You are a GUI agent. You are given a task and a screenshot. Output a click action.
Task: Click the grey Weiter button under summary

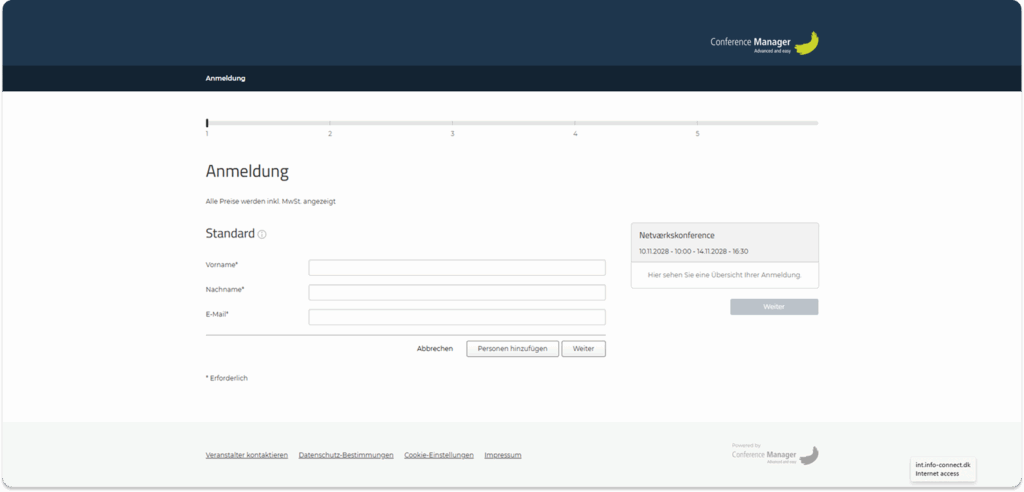[774, 307]
